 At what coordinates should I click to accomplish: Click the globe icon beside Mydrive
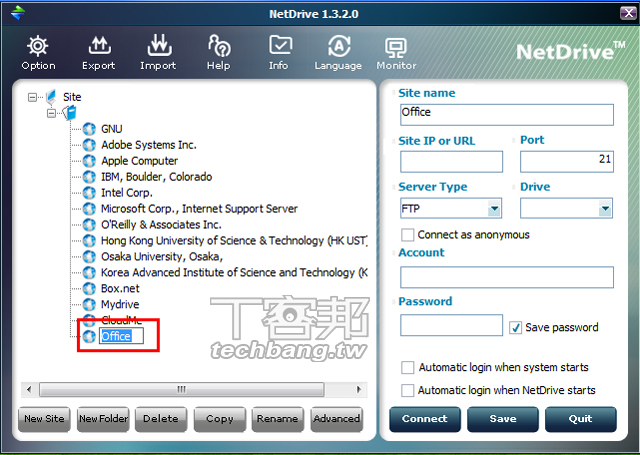[89, 304]
